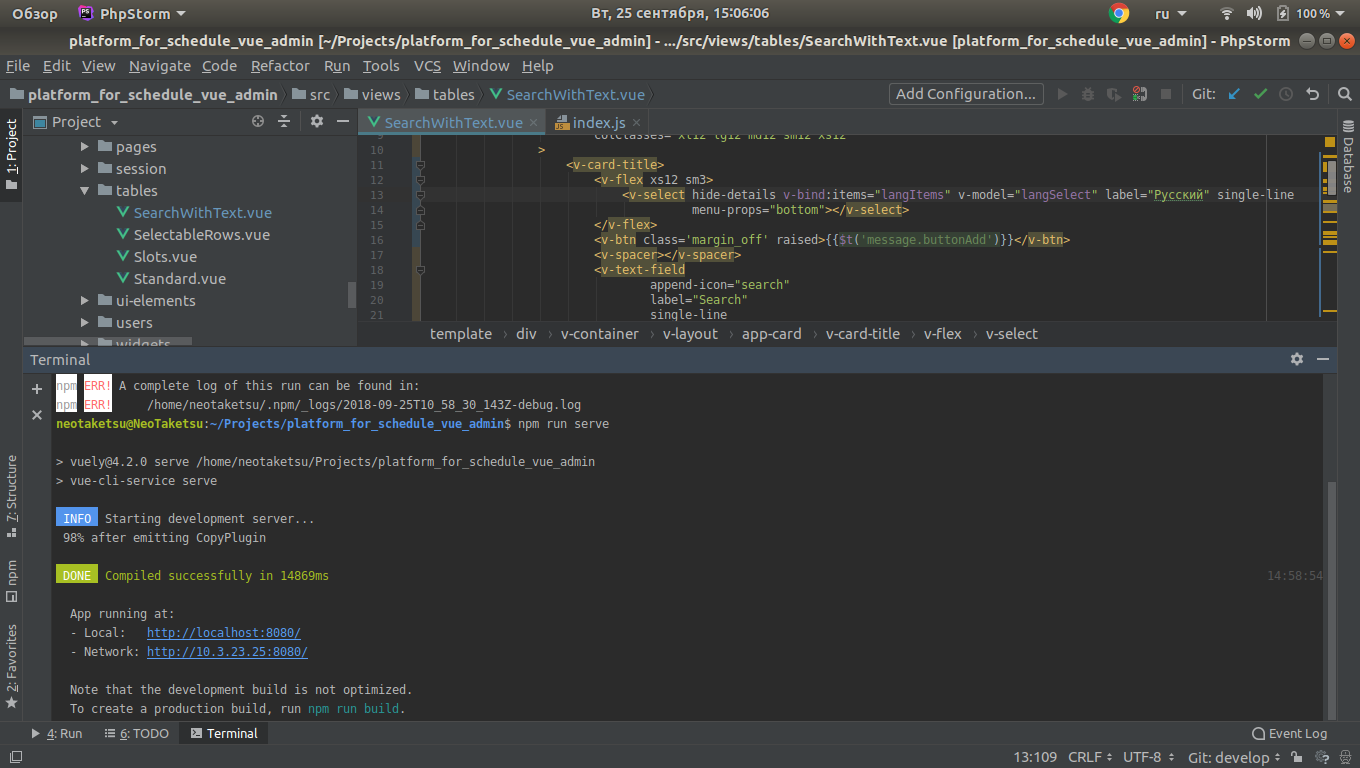Viewport: 1360px width, 768px height.
Task: Select Standard.vue in project tree
Action: tap(180, 279)
